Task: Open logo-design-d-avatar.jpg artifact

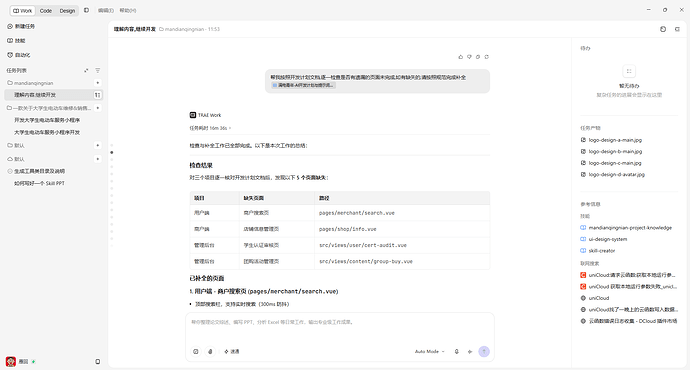Action: pos(613,174)
